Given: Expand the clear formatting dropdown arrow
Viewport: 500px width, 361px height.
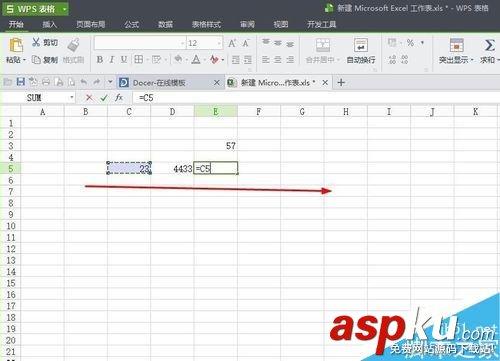Looking at the screenshot, I should [x=223, y=60].
